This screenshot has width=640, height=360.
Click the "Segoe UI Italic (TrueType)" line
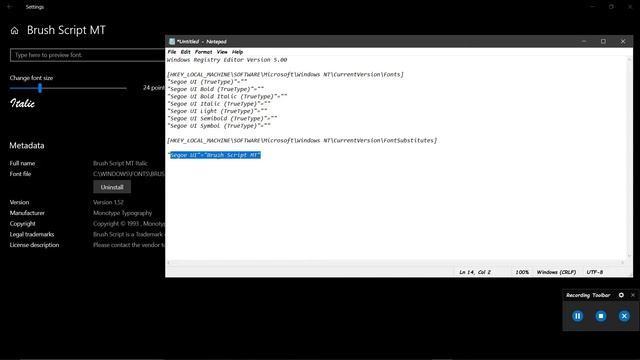[219, 104]
